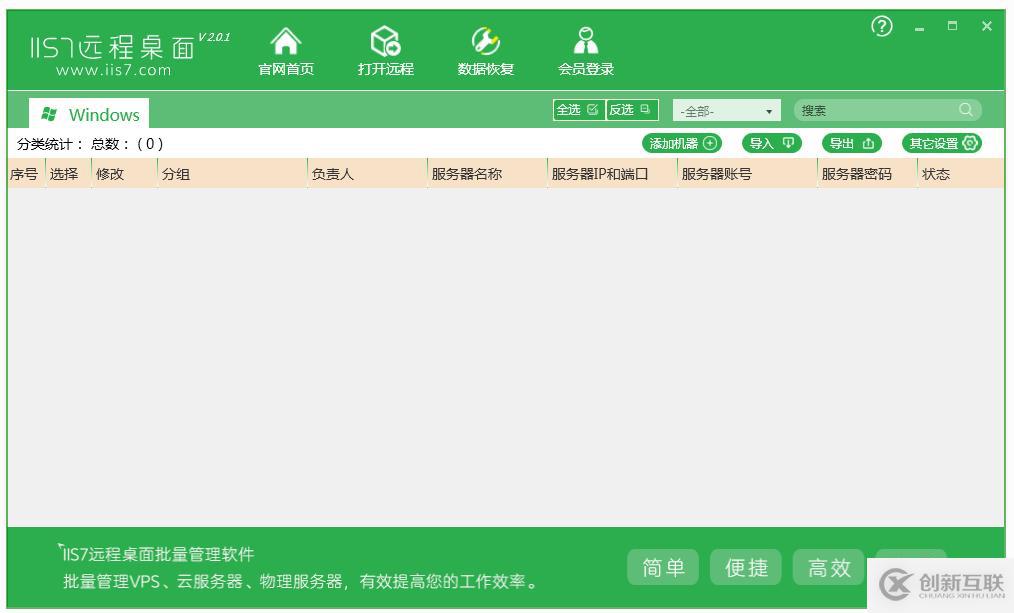Screen dimensions: 1014x613
Task: Click the 简单 label in the footer
Action: click(663, 567)
